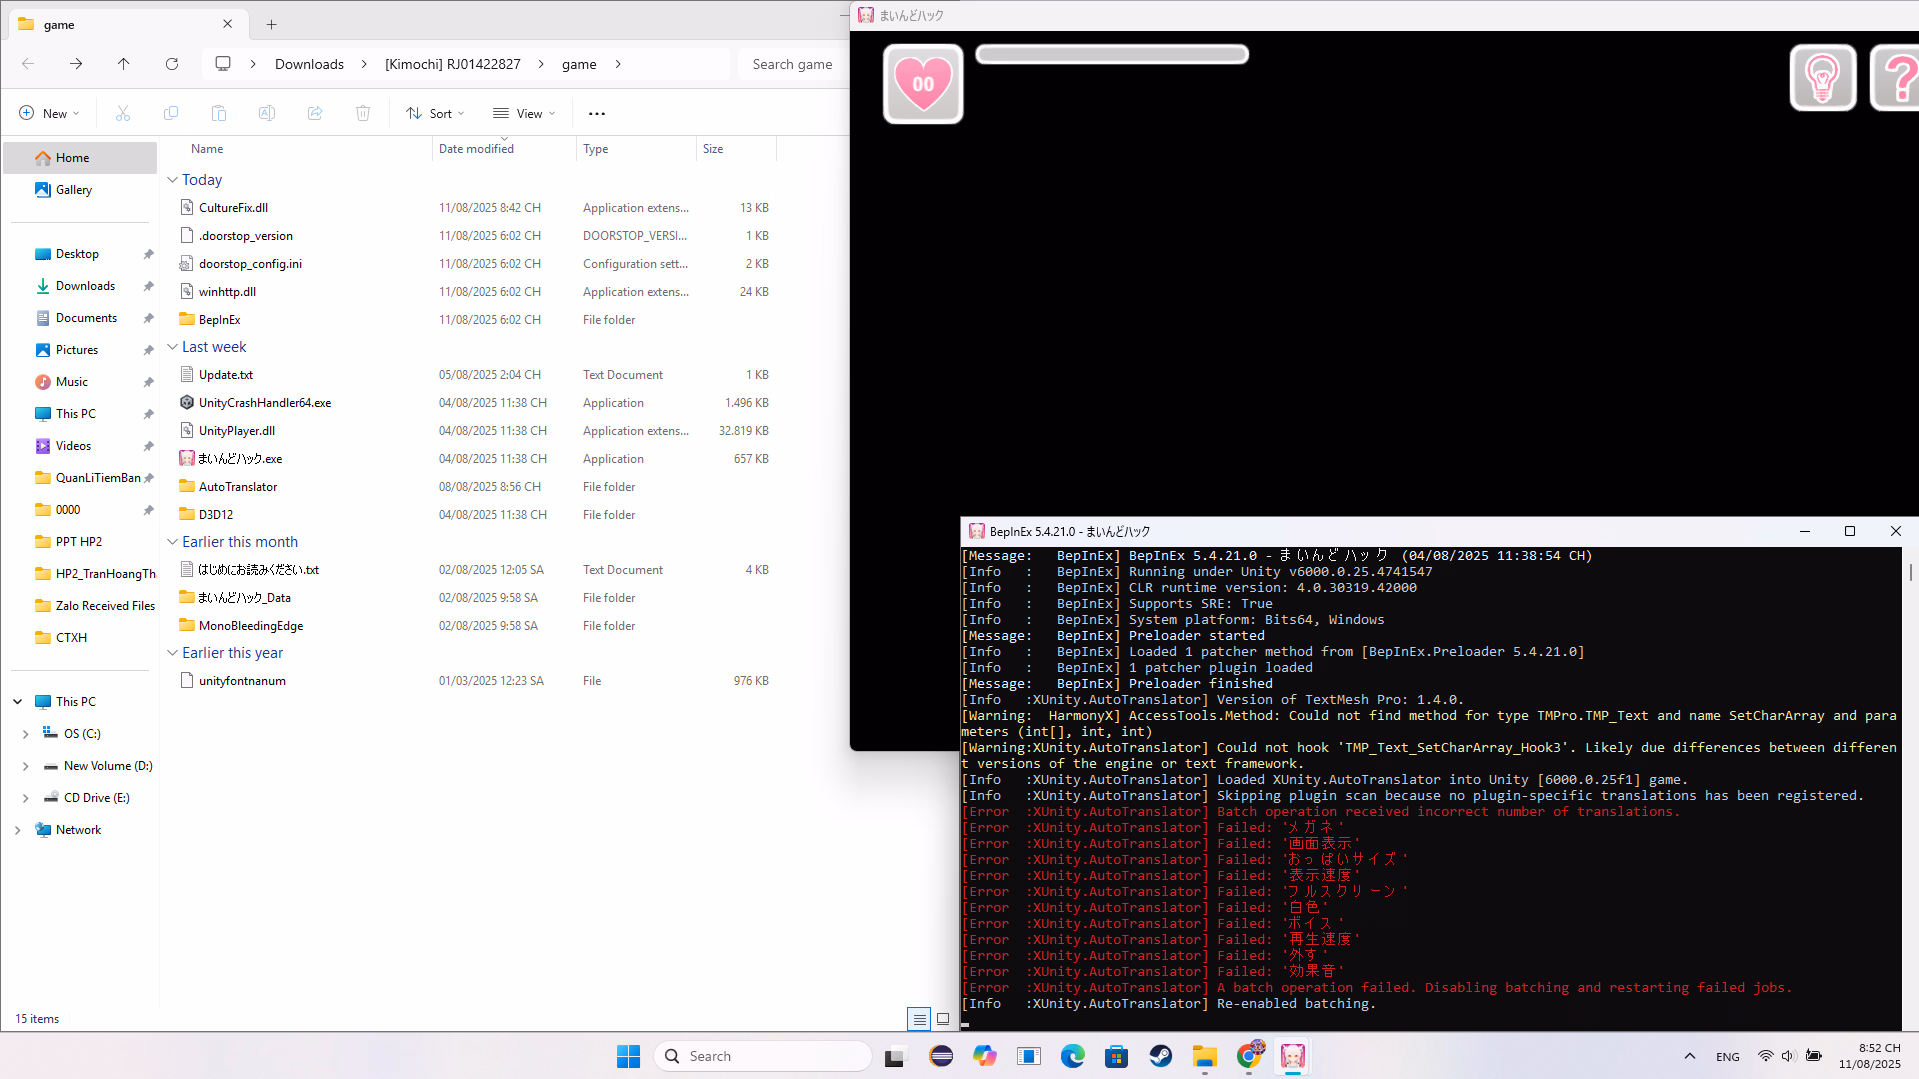This screenshot has width=1919, height=1079.
Task: Select the game tab in File Explorer
Action: 120,24
